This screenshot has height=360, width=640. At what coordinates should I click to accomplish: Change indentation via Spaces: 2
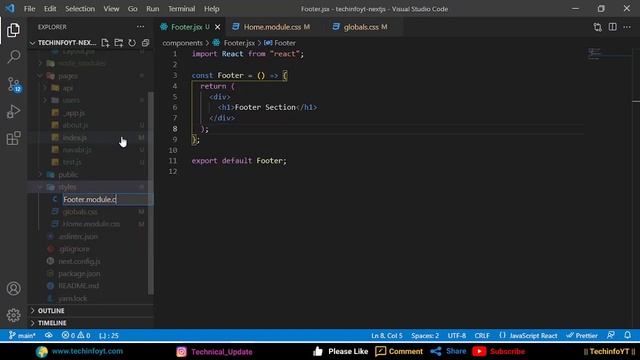[425, 336]
